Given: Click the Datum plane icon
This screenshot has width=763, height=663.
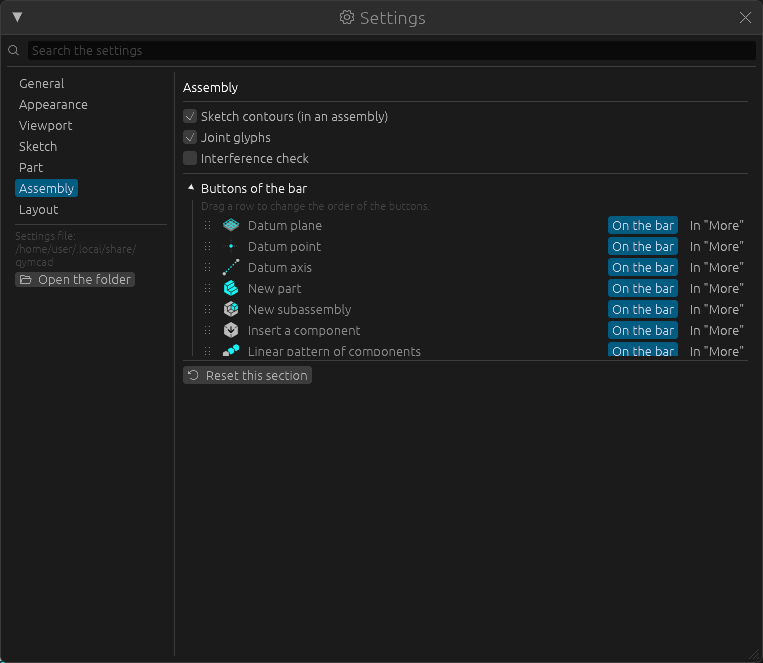Looking at the screenshot, I should pos(231,225).
